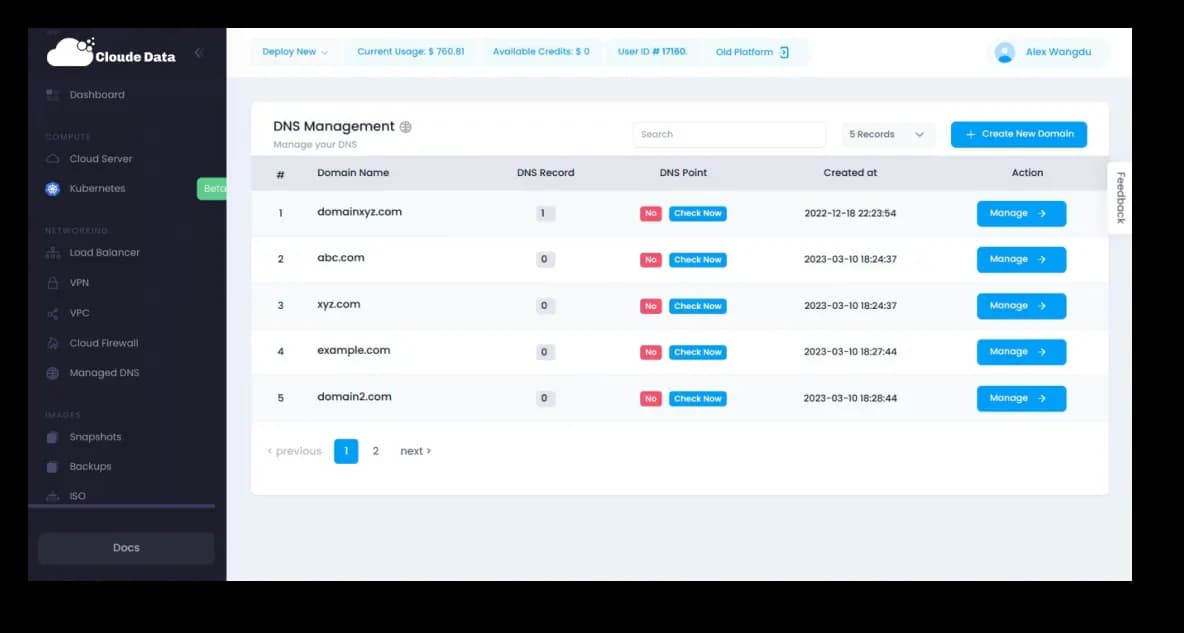Click the Backups sidebar icon

coord(52,467)
